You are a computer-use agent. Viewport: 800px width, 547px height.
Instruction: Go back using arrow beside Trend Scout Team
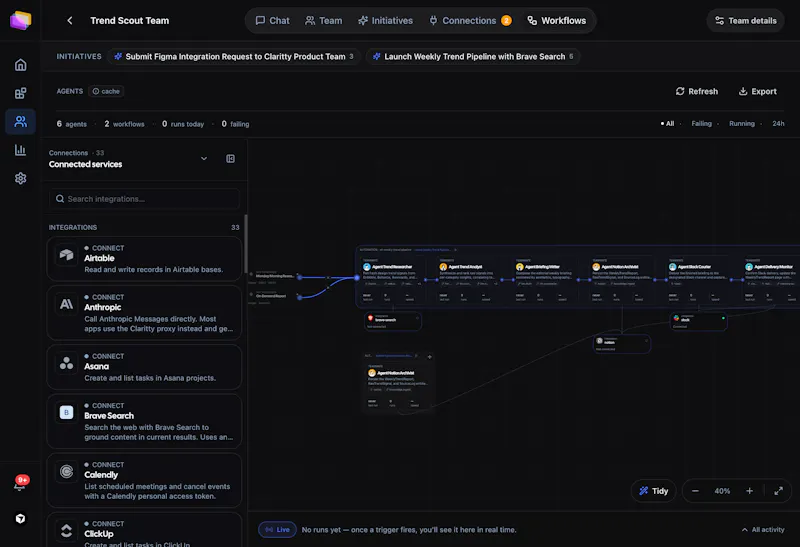pos(70,20)
